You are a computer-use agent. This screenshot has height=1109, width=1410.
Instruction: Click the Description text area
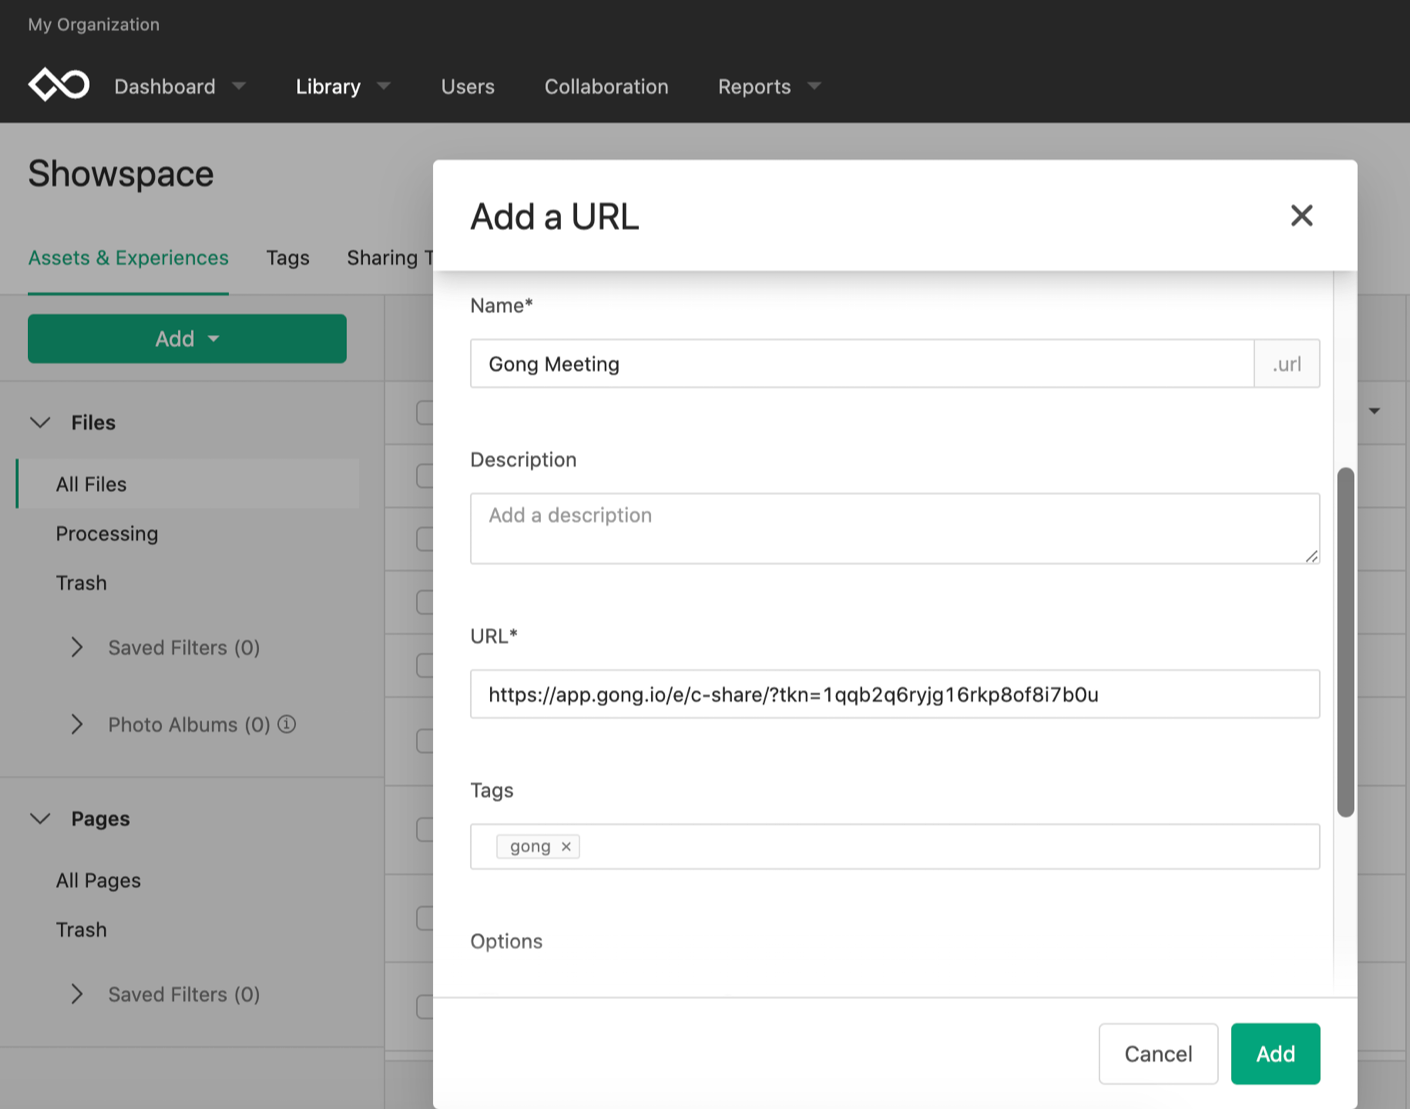tap(895, 528)
